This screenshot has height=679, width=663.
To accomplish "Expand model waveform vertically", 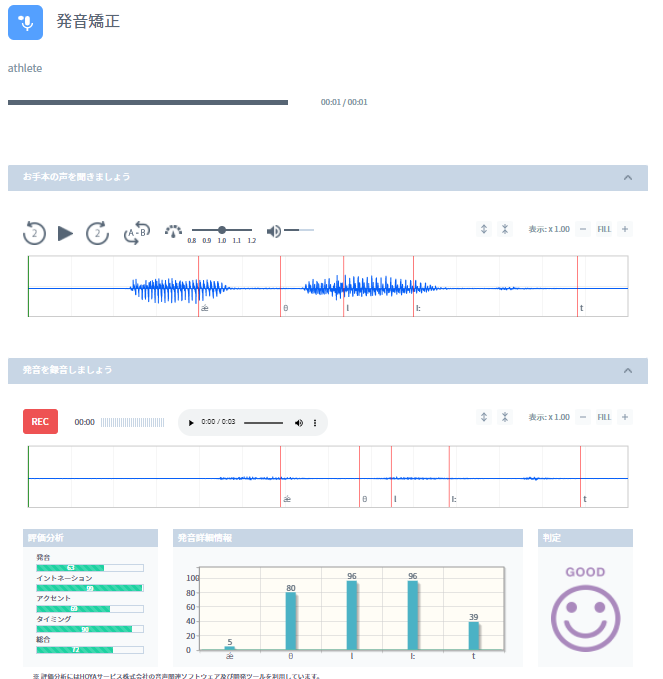I will click(484, 229).
